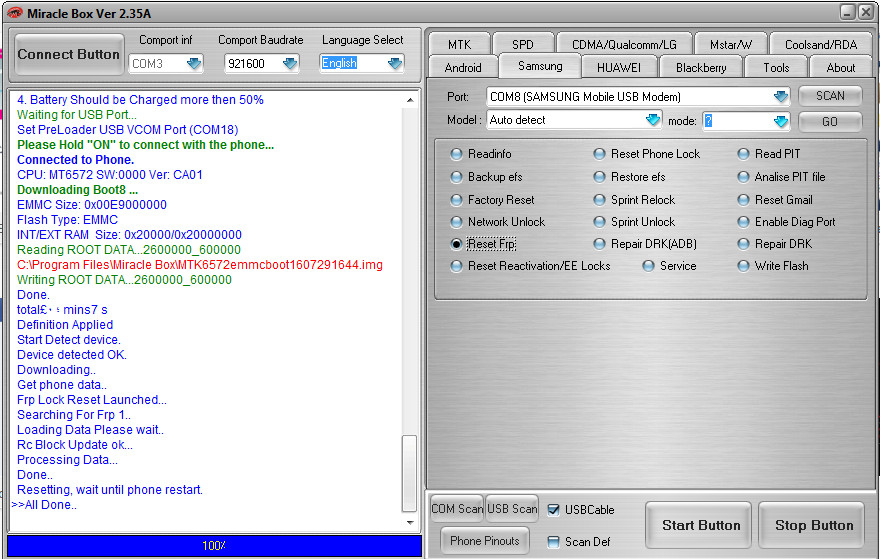Click the Stop Button
Screen dimensions: 880x559
[814, 525]
